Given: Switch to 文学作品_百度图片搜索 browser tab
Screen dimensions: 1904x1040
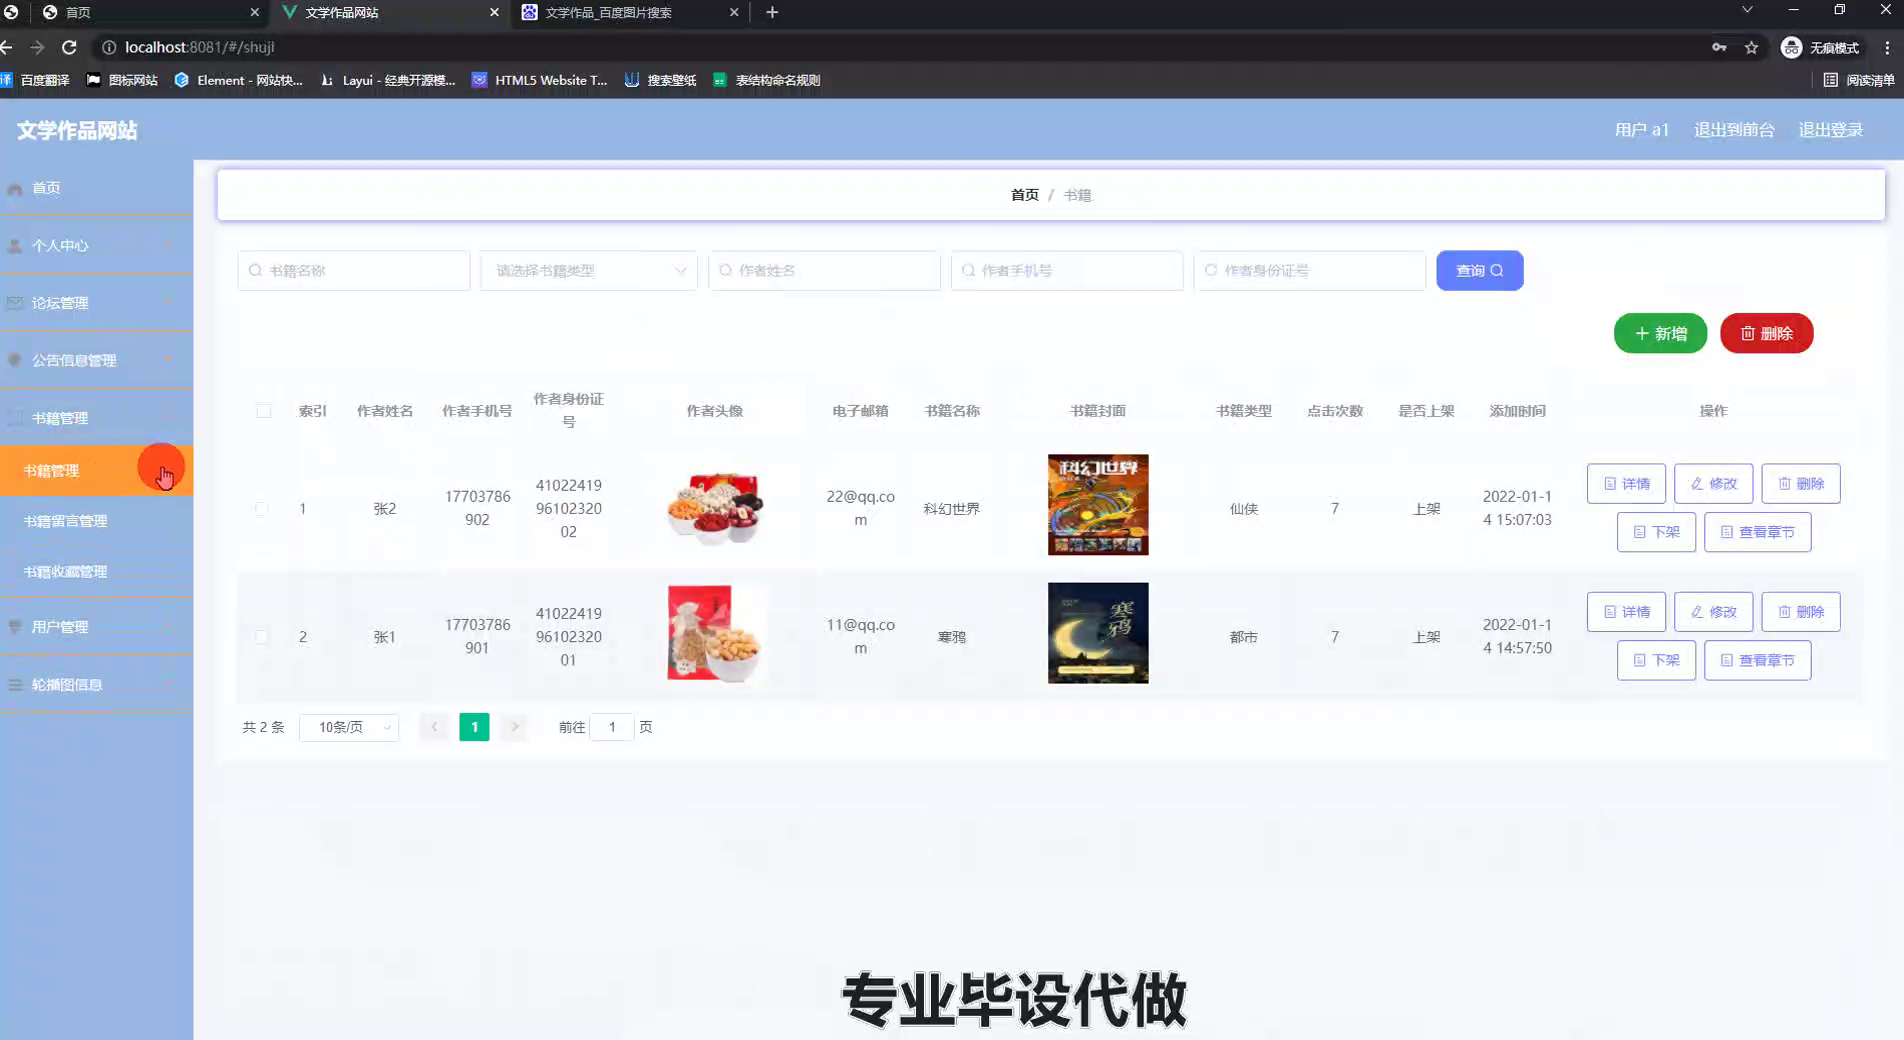Looking at the screenshot, I should (630, 12).
